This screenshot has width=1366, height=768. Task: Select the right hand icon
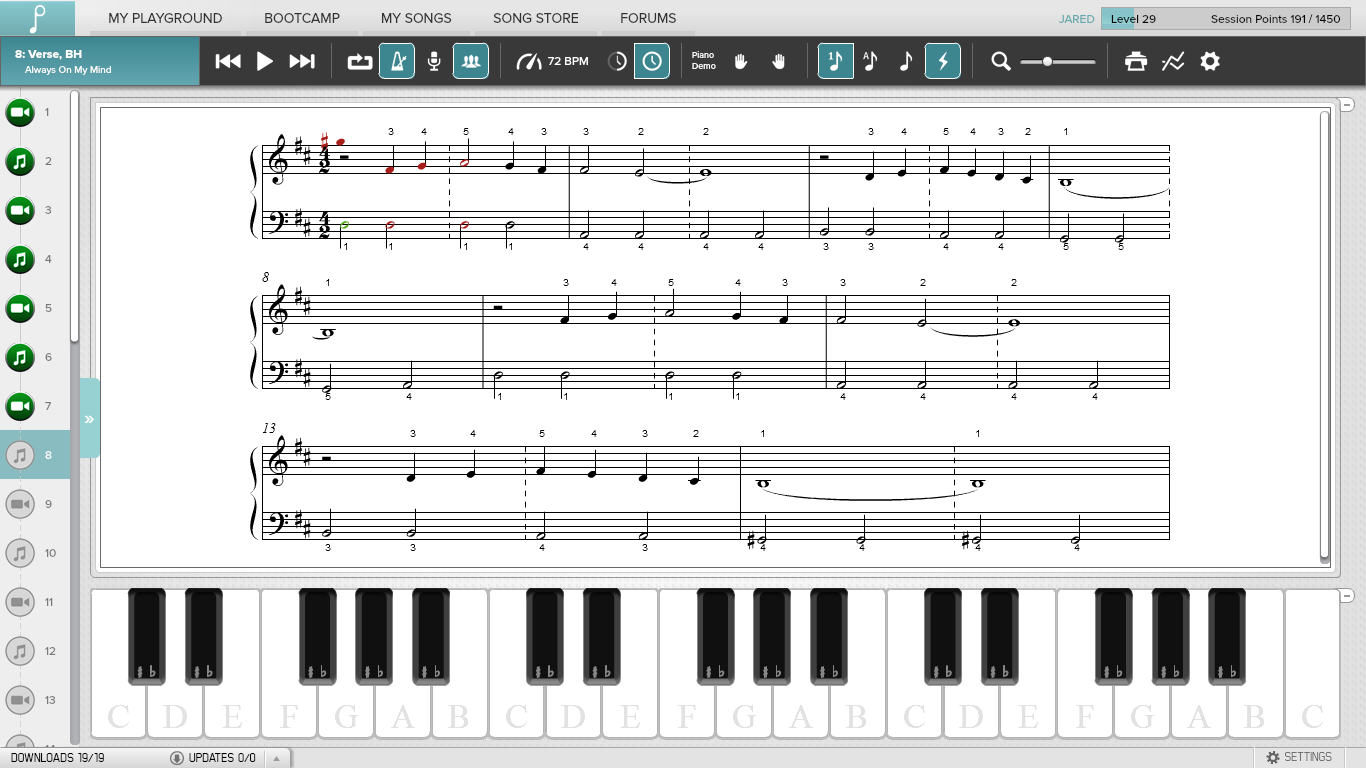click(x=779, y=61)
